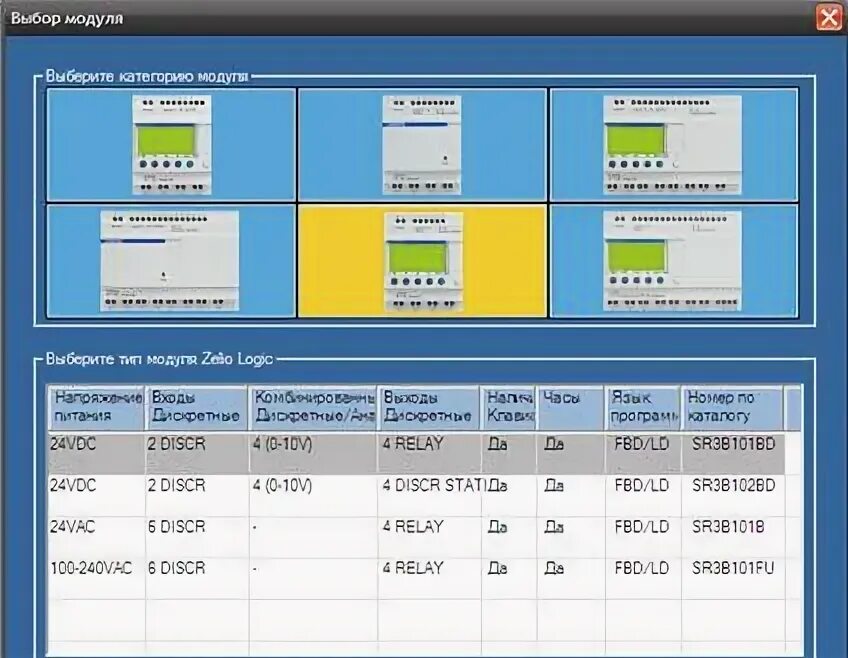The image size is (848, 658).
Task: Select the 24VAC module SR3B101B
Action: click(x=300, y=527)
